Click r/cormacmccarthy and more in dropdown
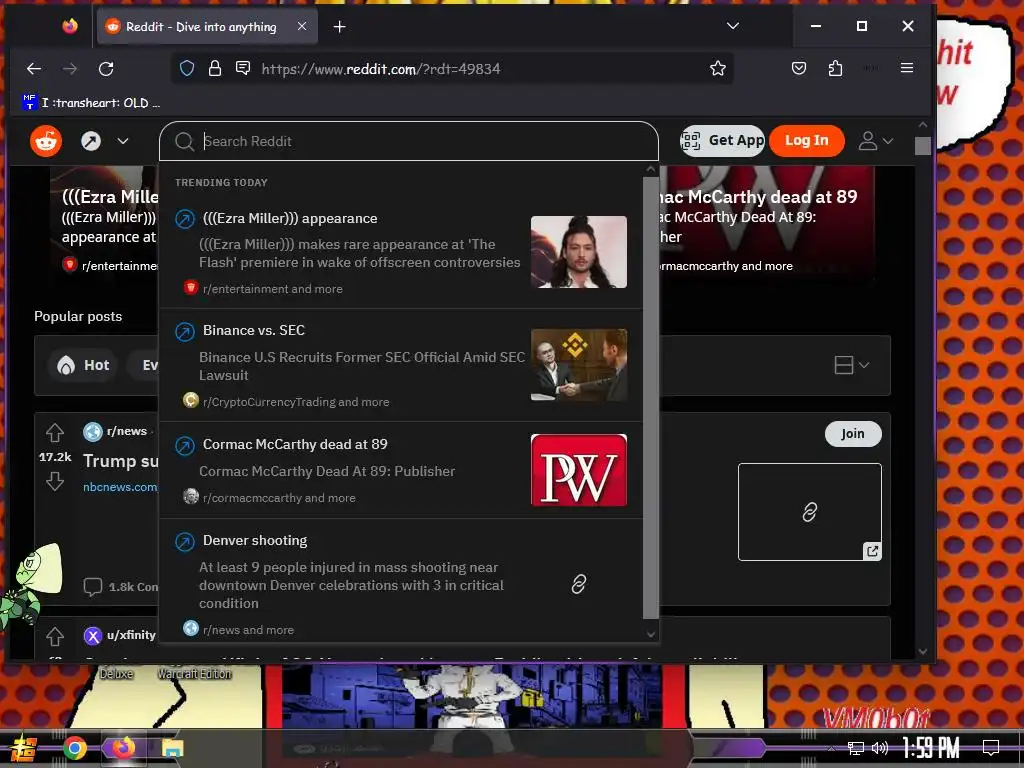Viewport: 1024px width, 768px height. pyautogui.click(x=279, y=498)
